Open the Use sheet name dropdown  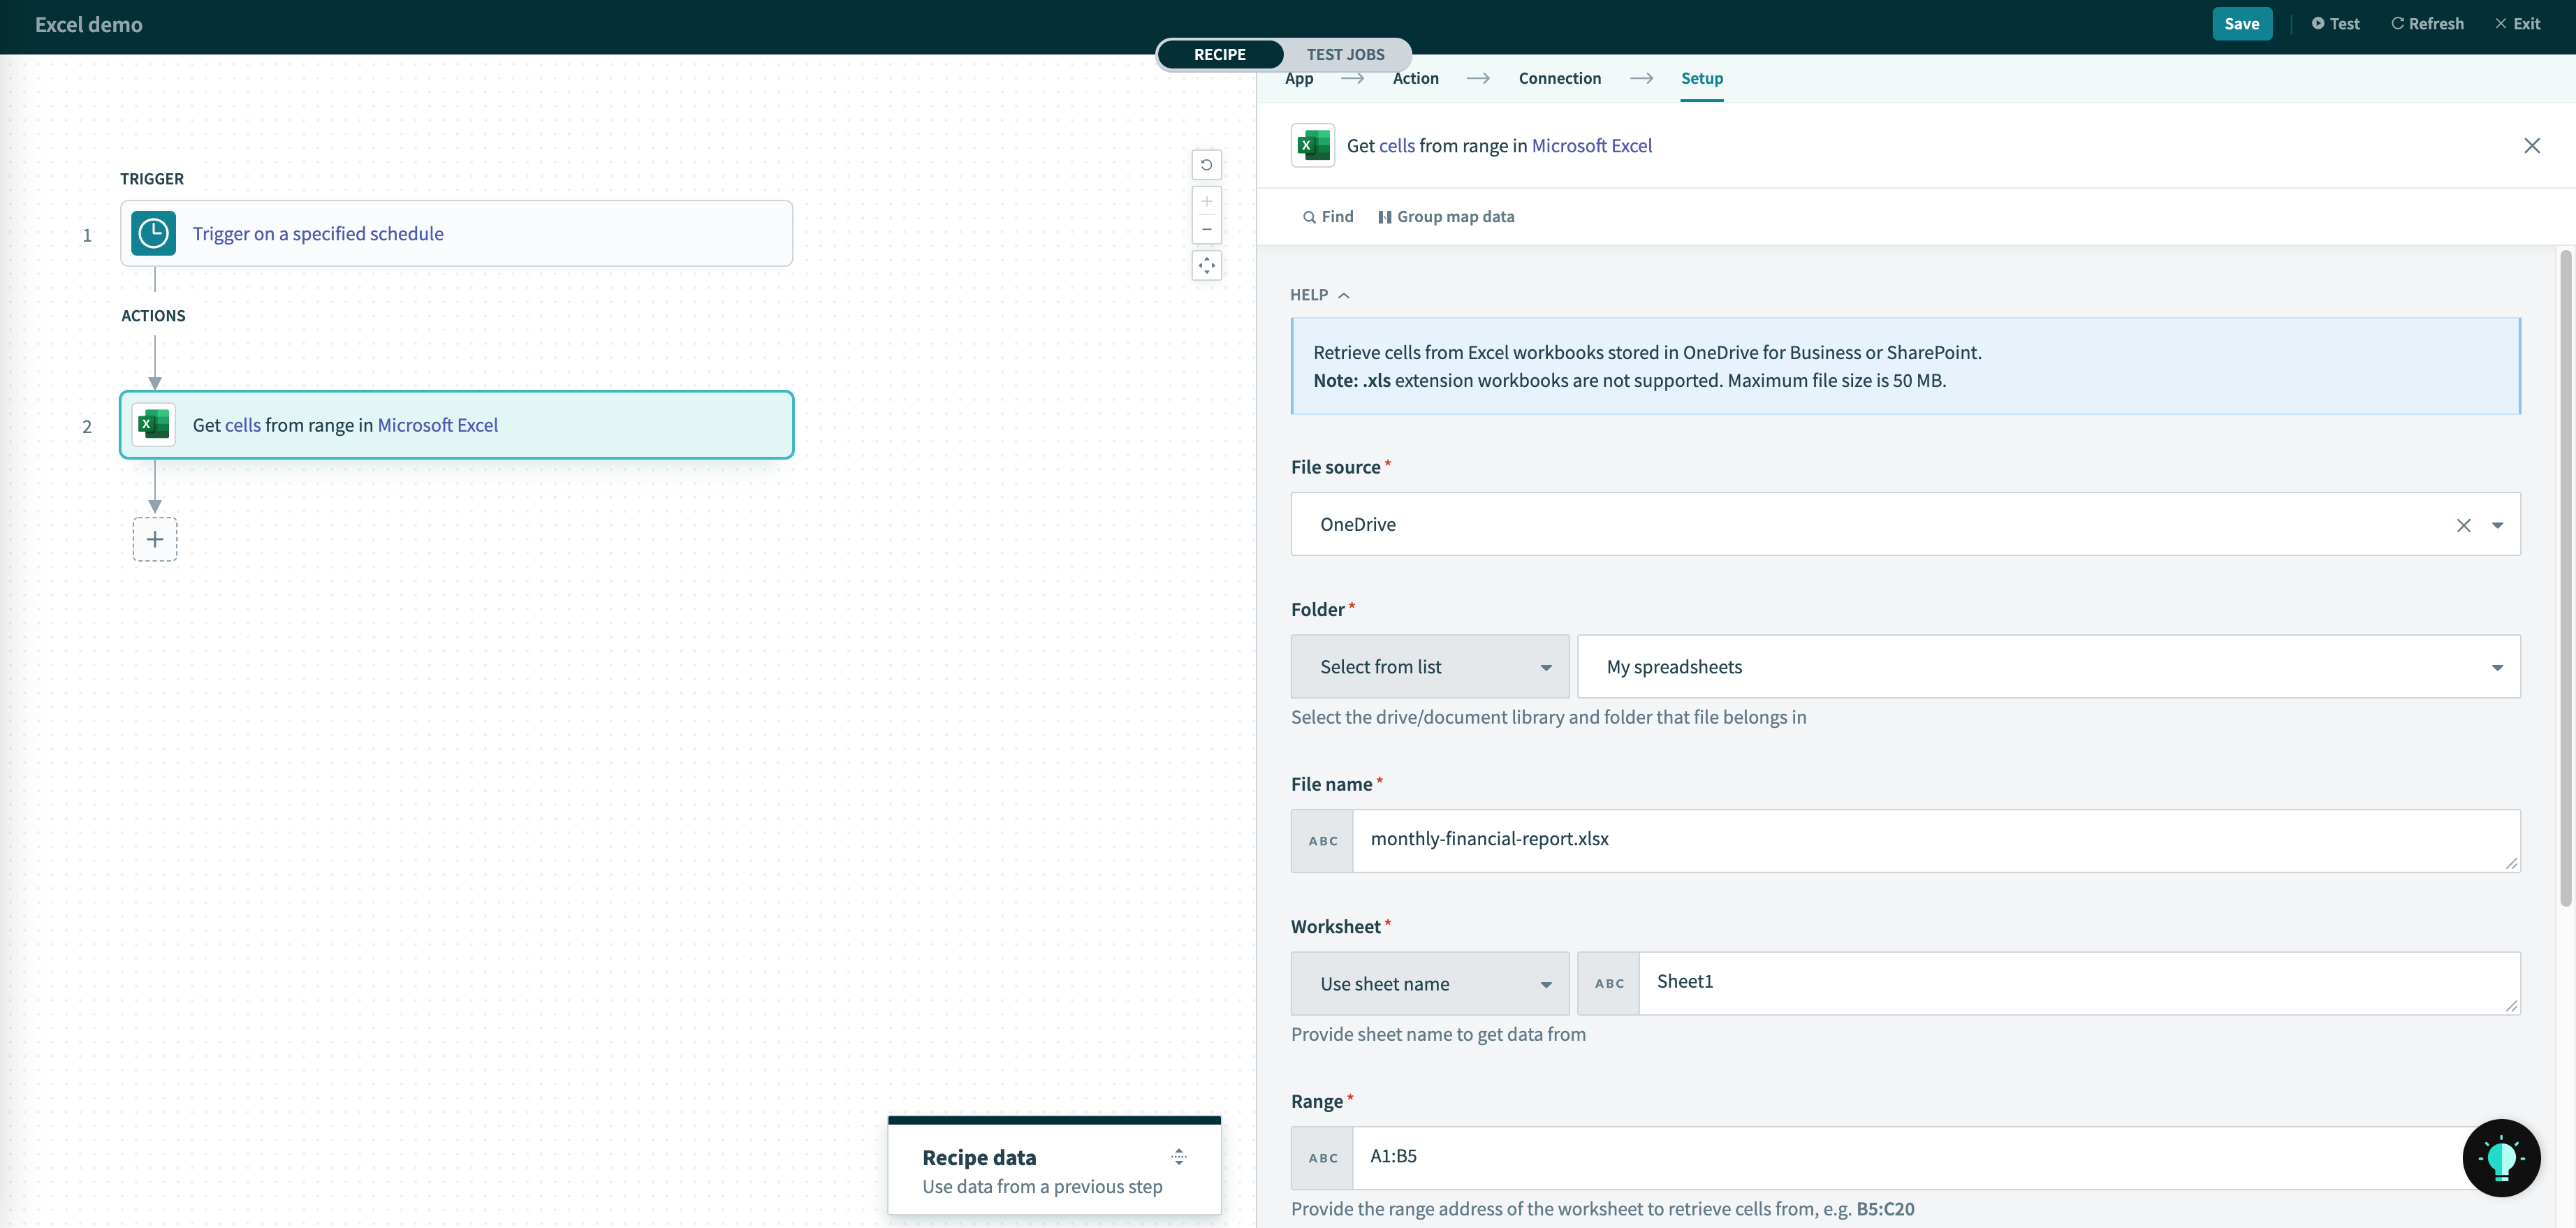click(1429, 984)
